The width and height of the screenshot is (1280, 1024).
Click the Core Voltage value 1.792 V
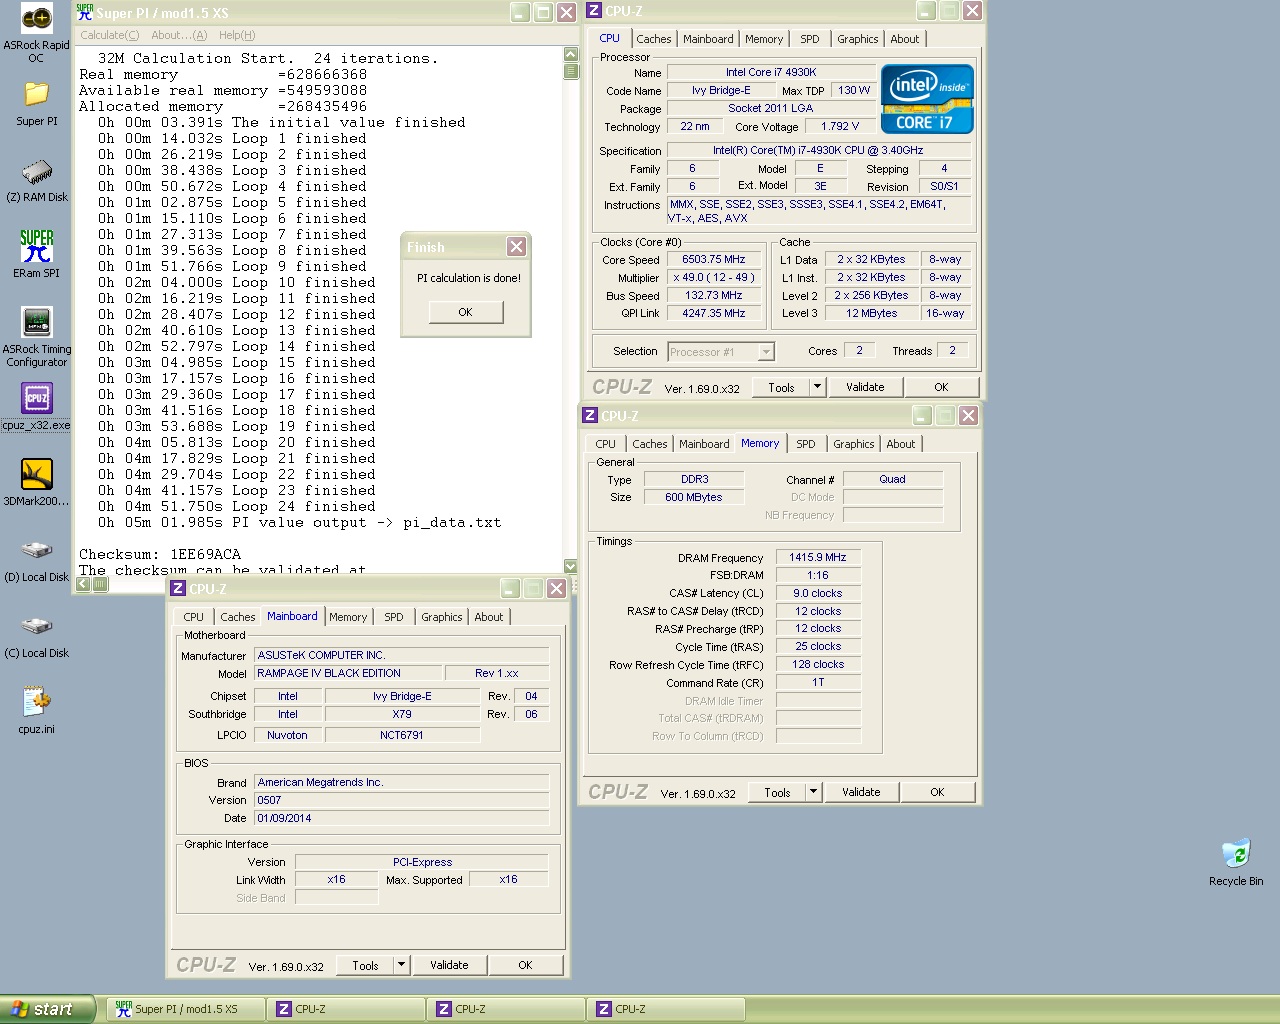840,126
